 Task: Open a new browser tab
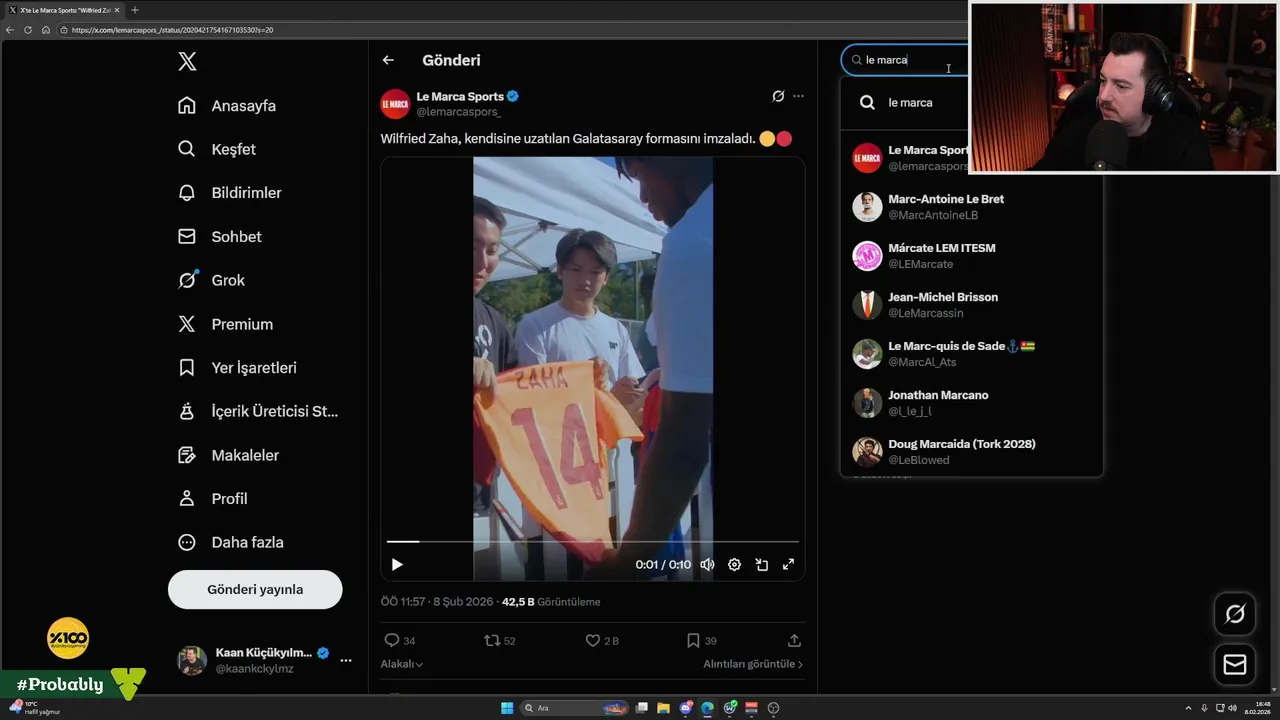(x=134, y=10)
